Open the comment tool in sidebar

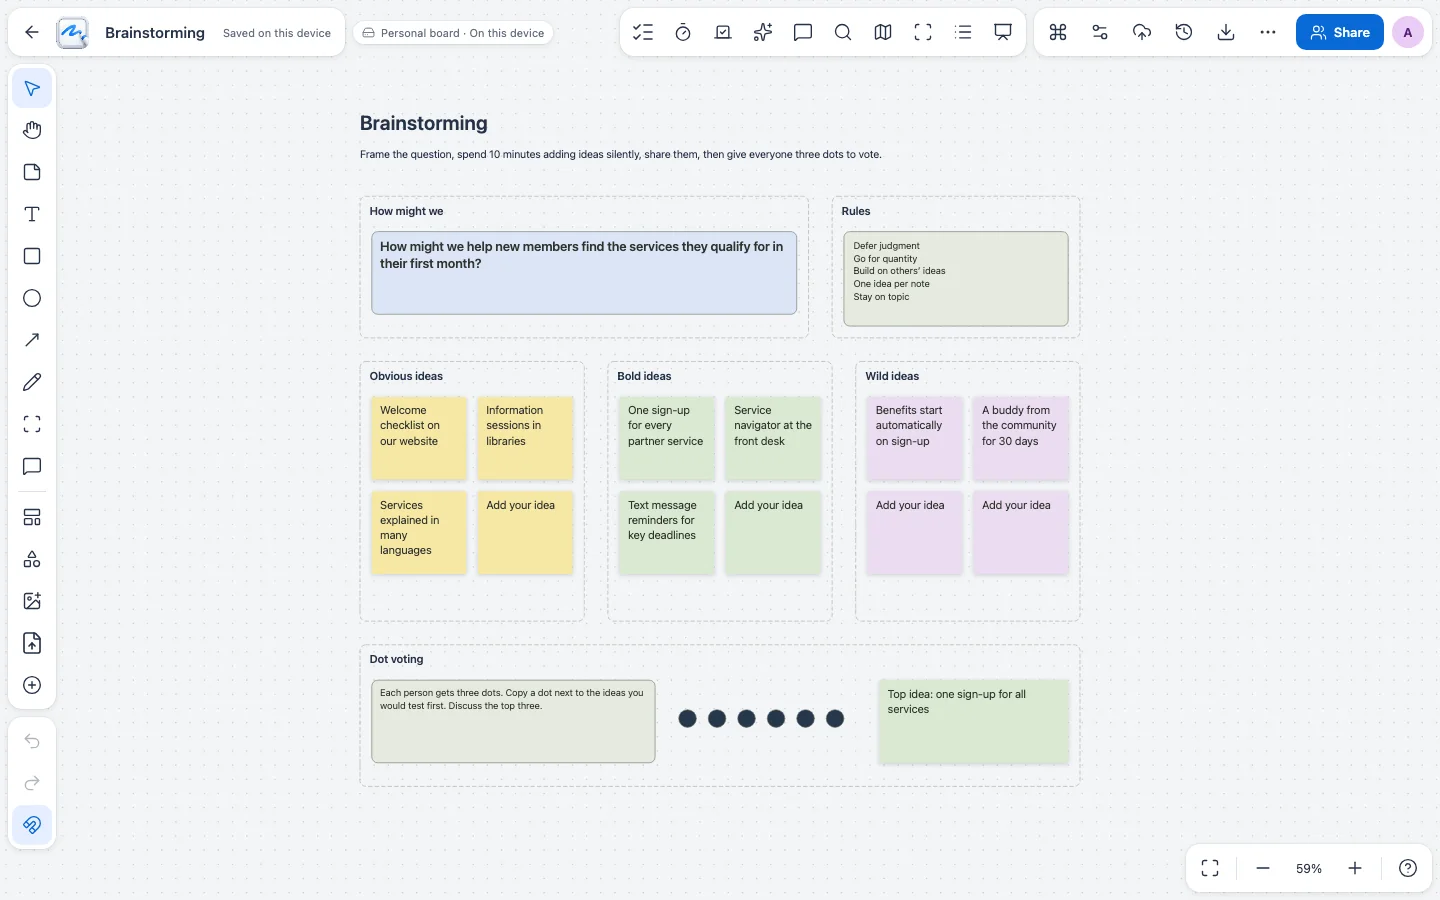point(32,466)
